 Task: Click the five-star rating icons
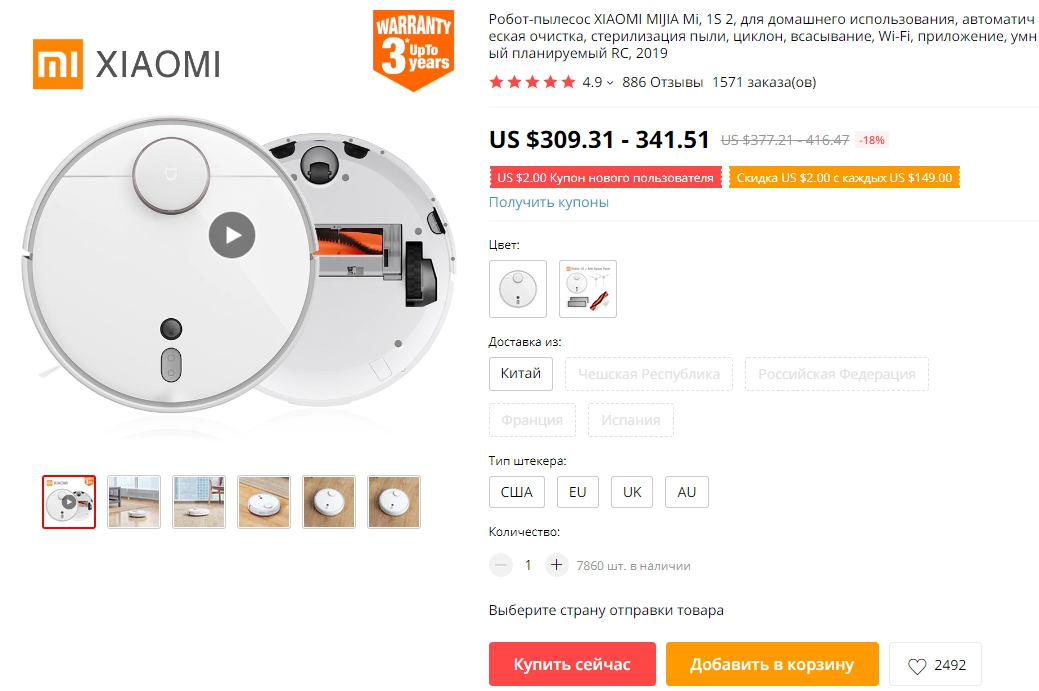532,82
